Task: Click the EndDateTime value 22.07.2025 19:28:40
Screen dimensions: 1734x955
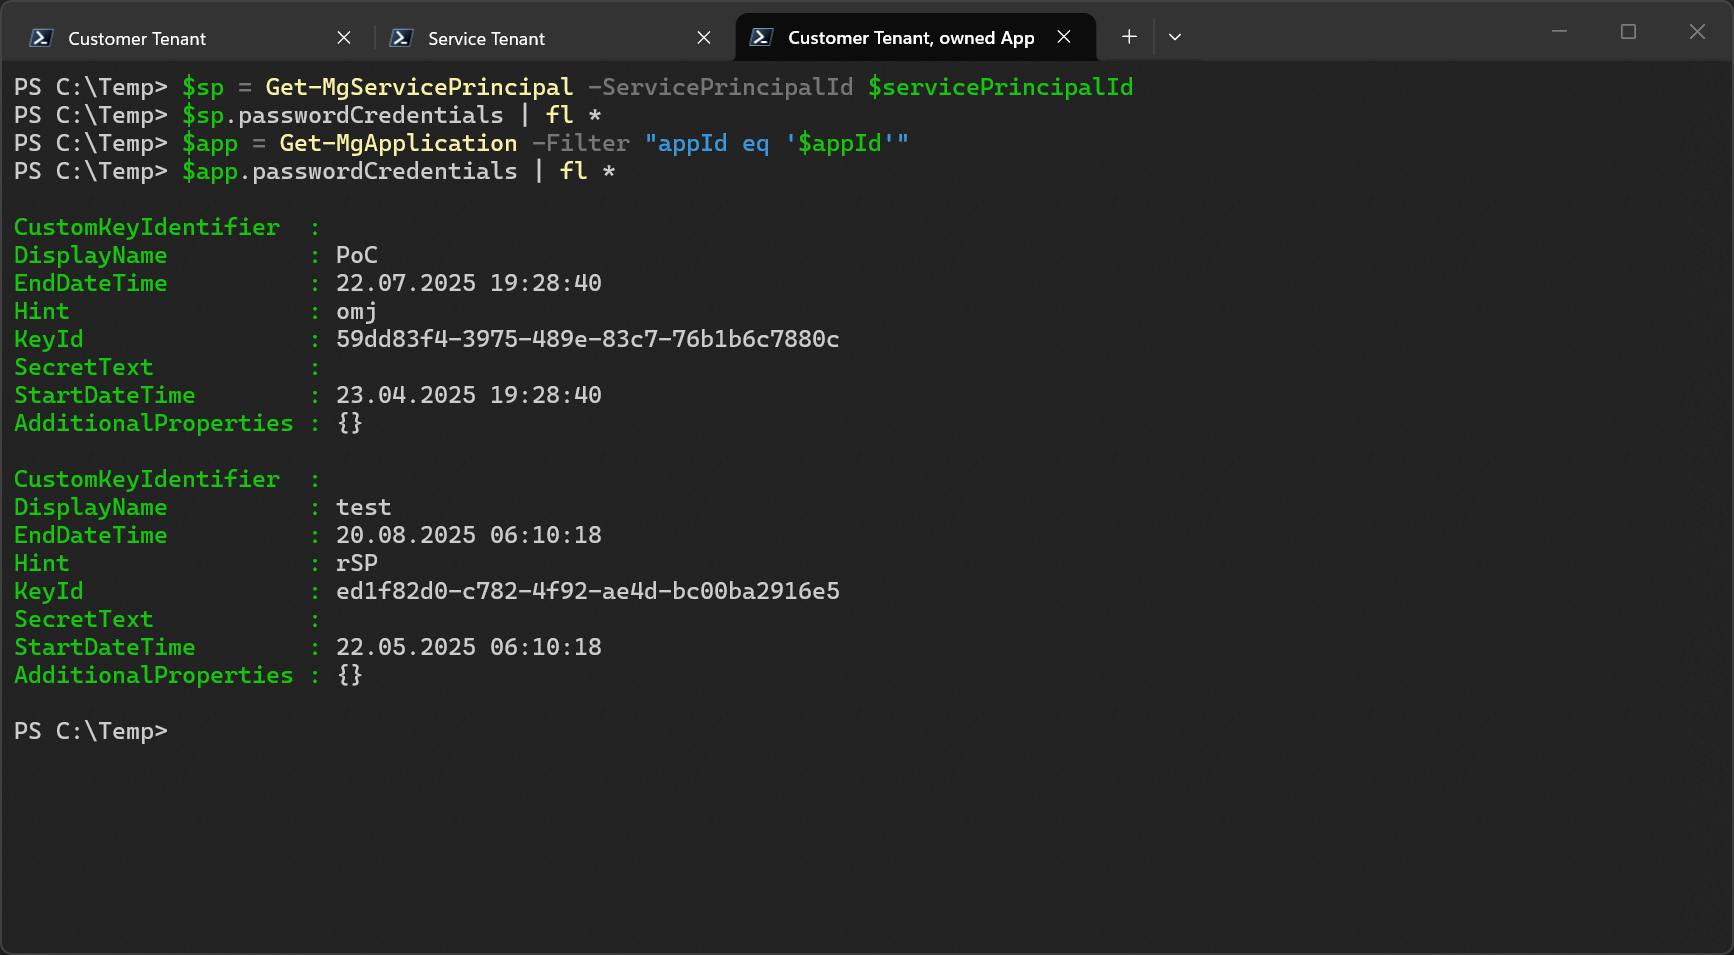Action: click(x=468, y=283)
